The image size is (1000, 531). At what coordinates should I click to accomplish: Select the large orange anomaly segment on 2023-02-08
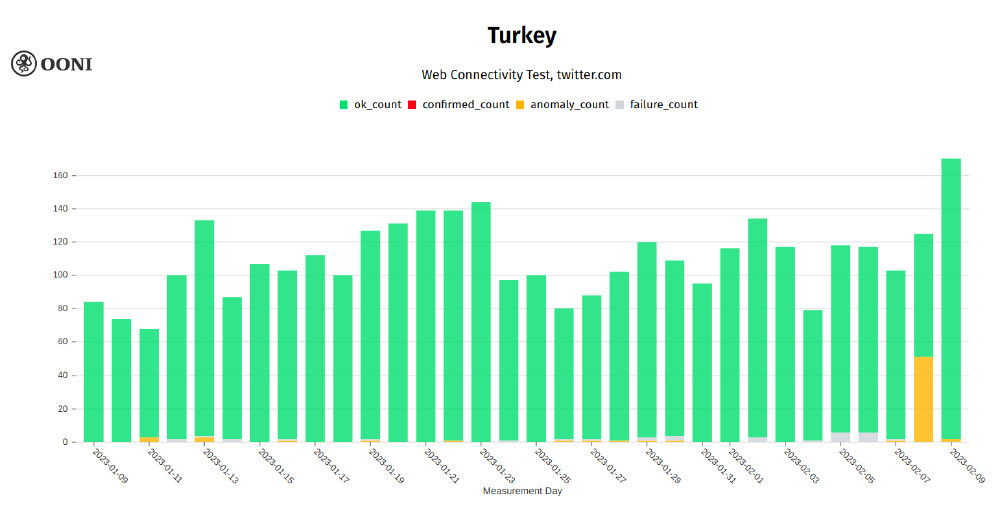[x=923, y=398]
